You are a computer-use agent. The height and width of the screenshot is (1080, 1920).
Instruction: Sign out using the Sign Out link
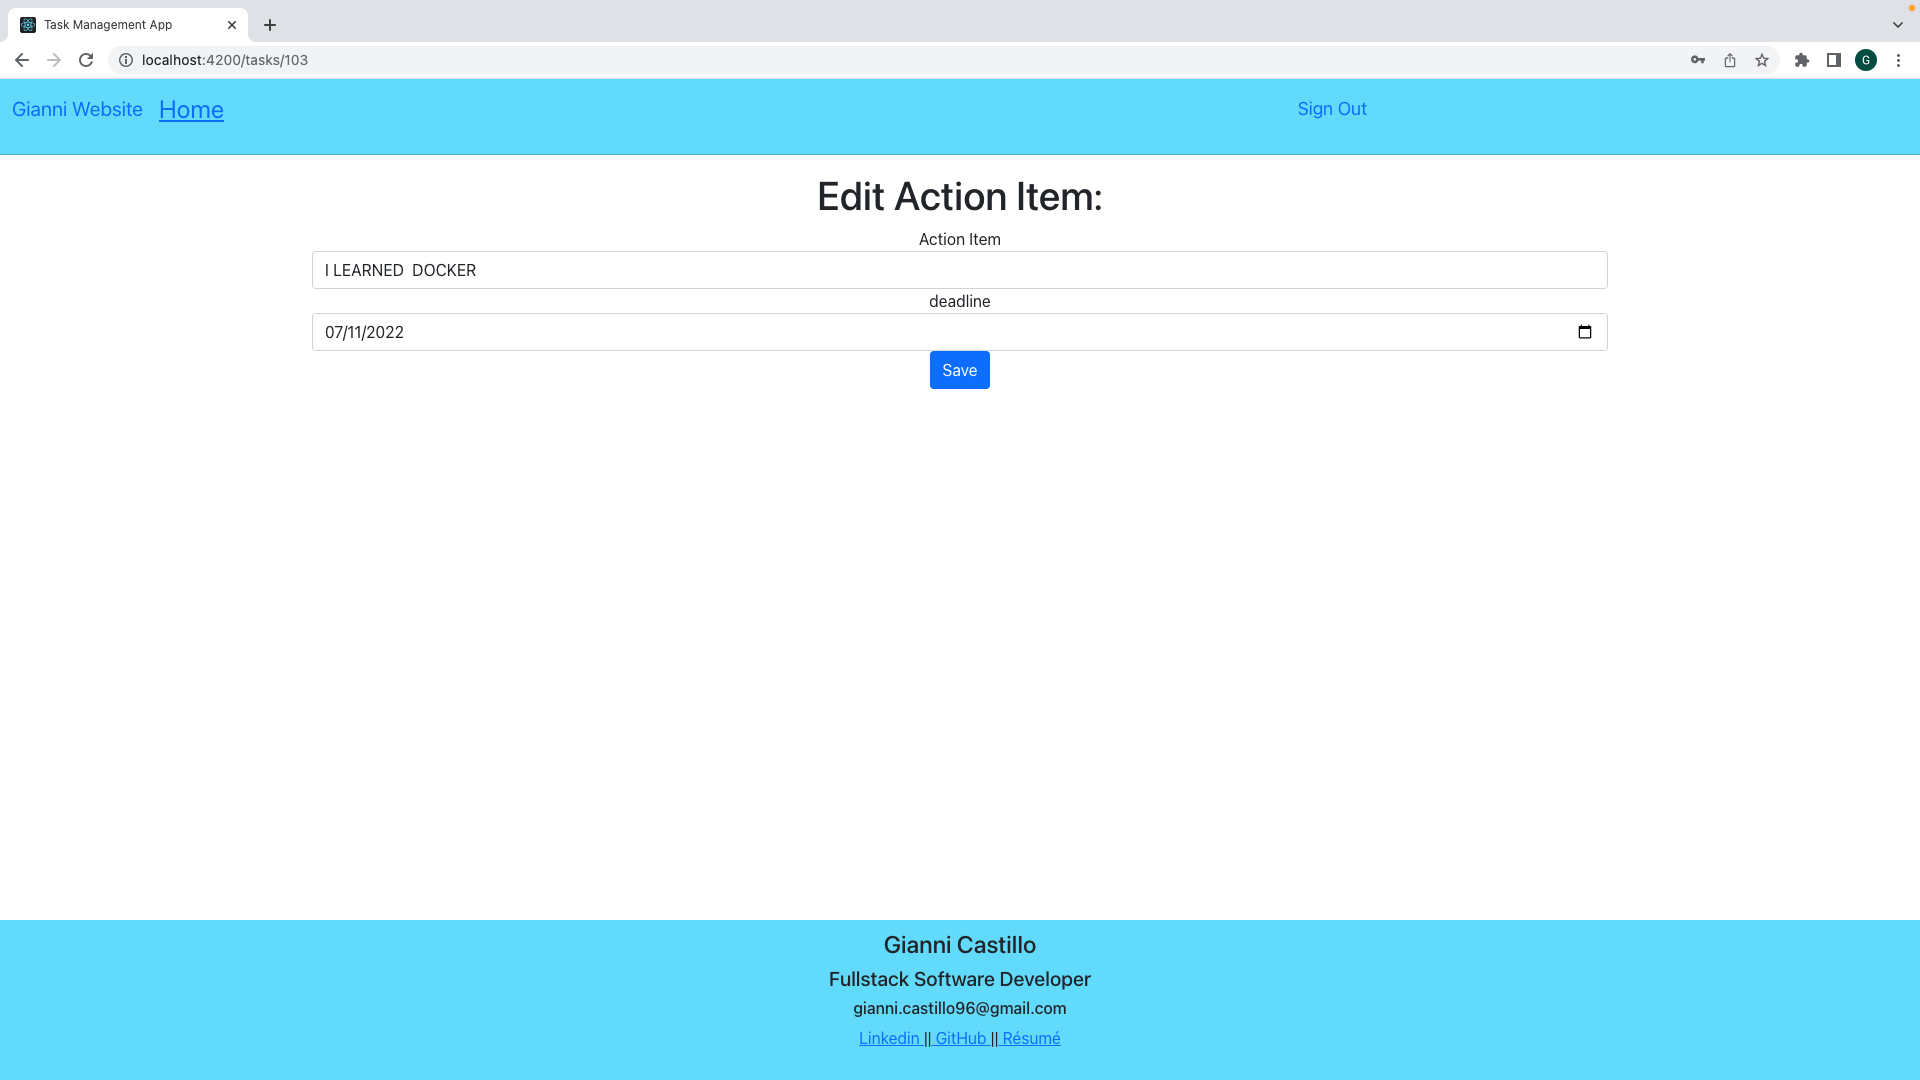coord(1331,108)
